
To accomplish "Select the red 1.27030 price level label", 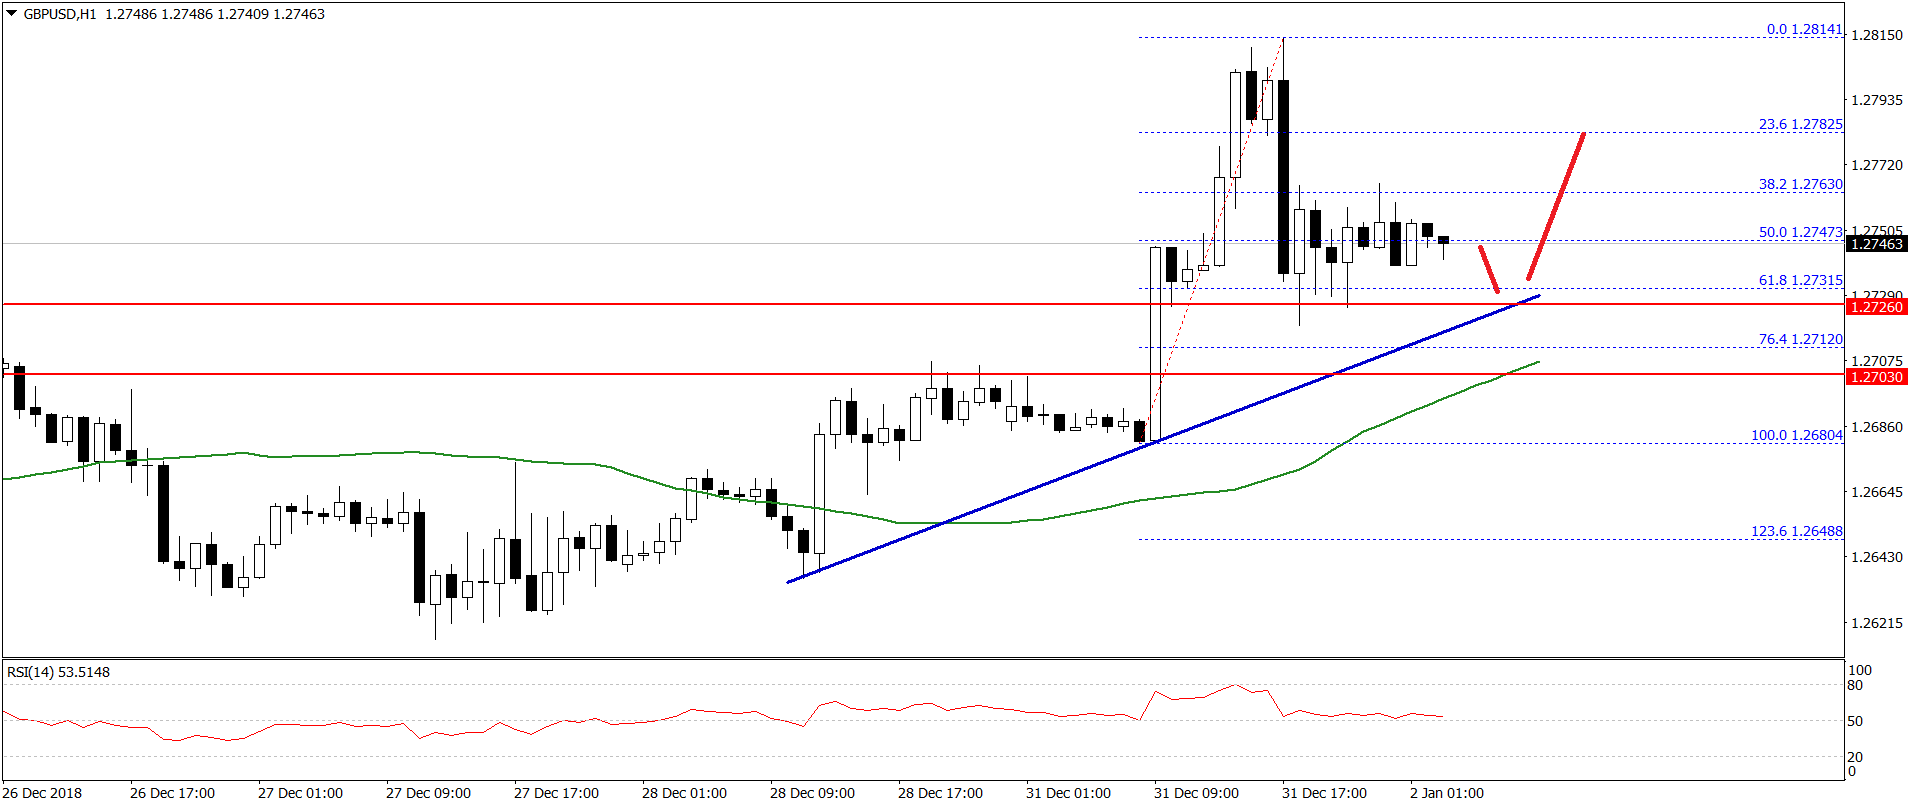I will (x=1877, y=377).
